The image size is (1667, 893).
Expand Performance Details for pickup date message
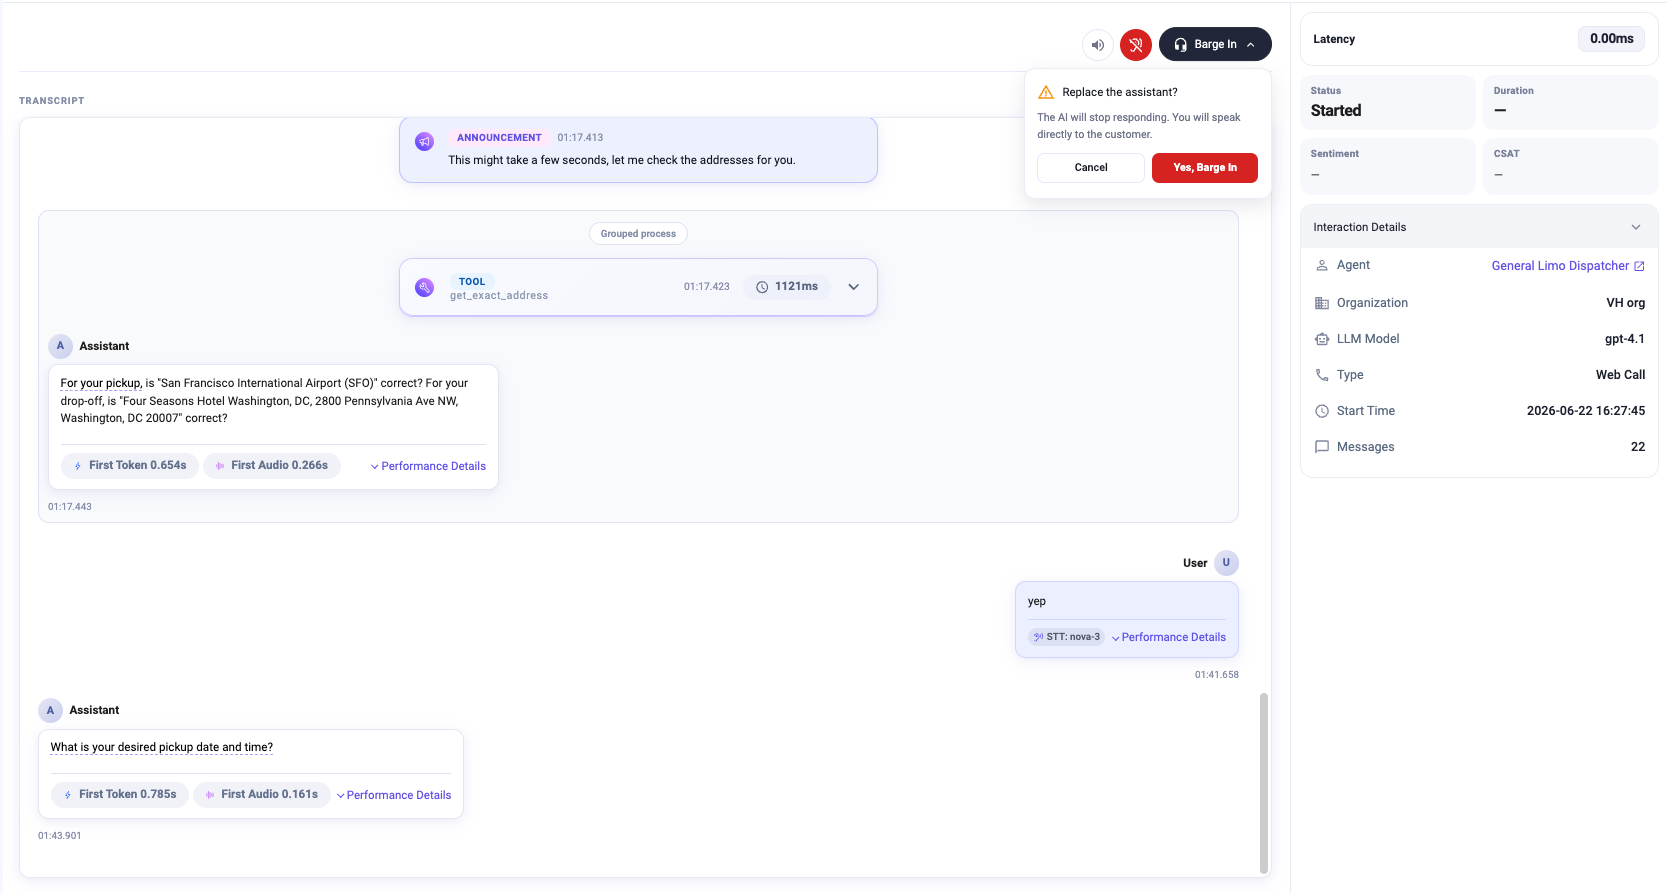coord(393,795)
